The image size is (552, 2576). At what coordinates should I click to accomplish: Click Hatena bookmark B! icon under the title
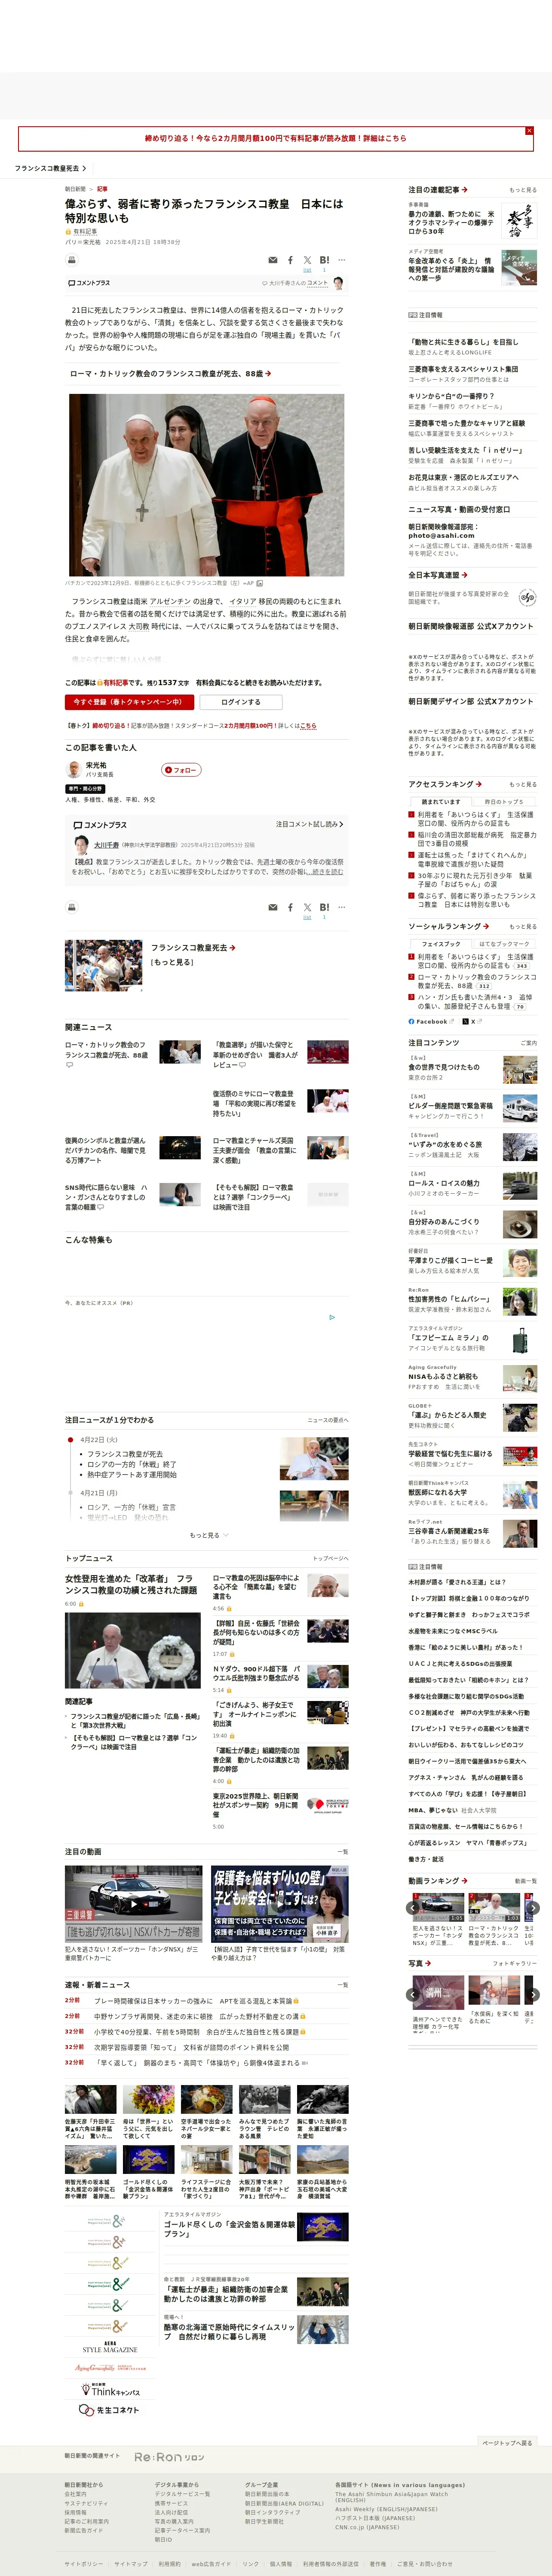click(x=324, y=260)
